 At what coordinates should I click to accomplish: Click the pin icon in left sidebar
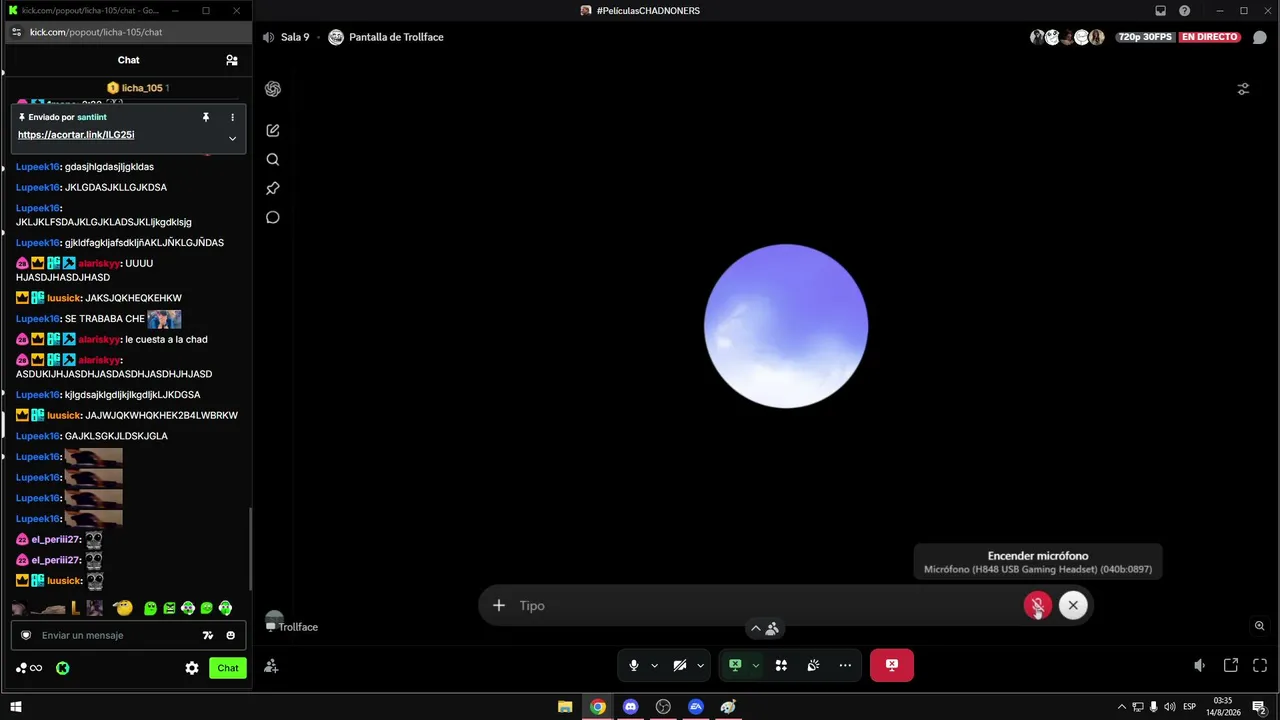(273, 188)
